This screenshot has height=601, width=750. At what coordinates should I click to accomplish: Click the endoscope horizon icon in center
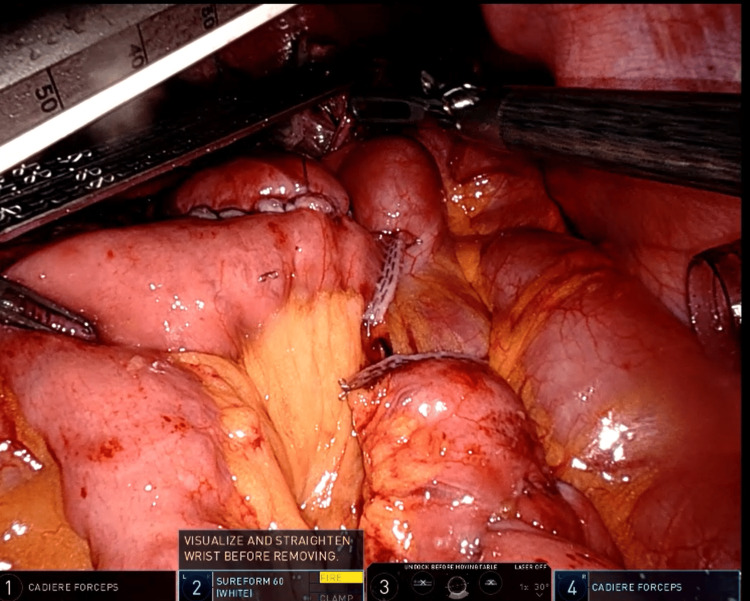click(x=457, y=585)
